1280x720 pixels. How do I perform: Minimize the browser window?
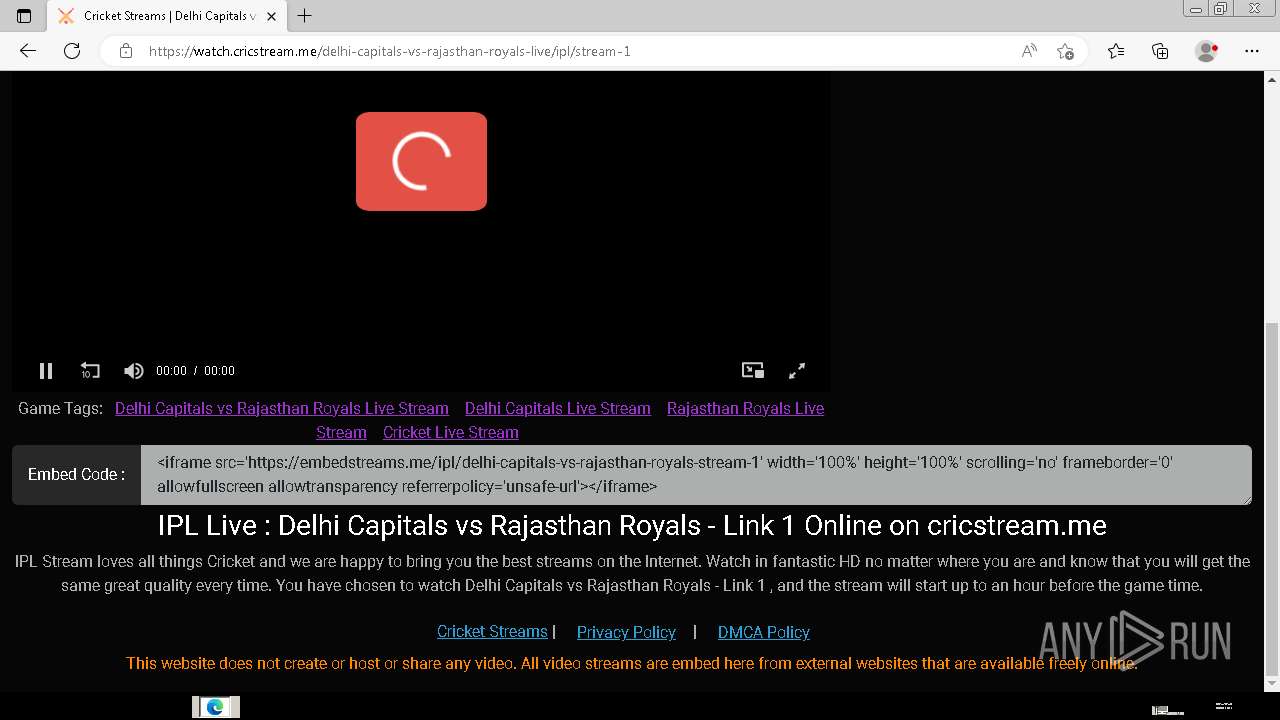pyautogui.click(x=1195, y=9)
